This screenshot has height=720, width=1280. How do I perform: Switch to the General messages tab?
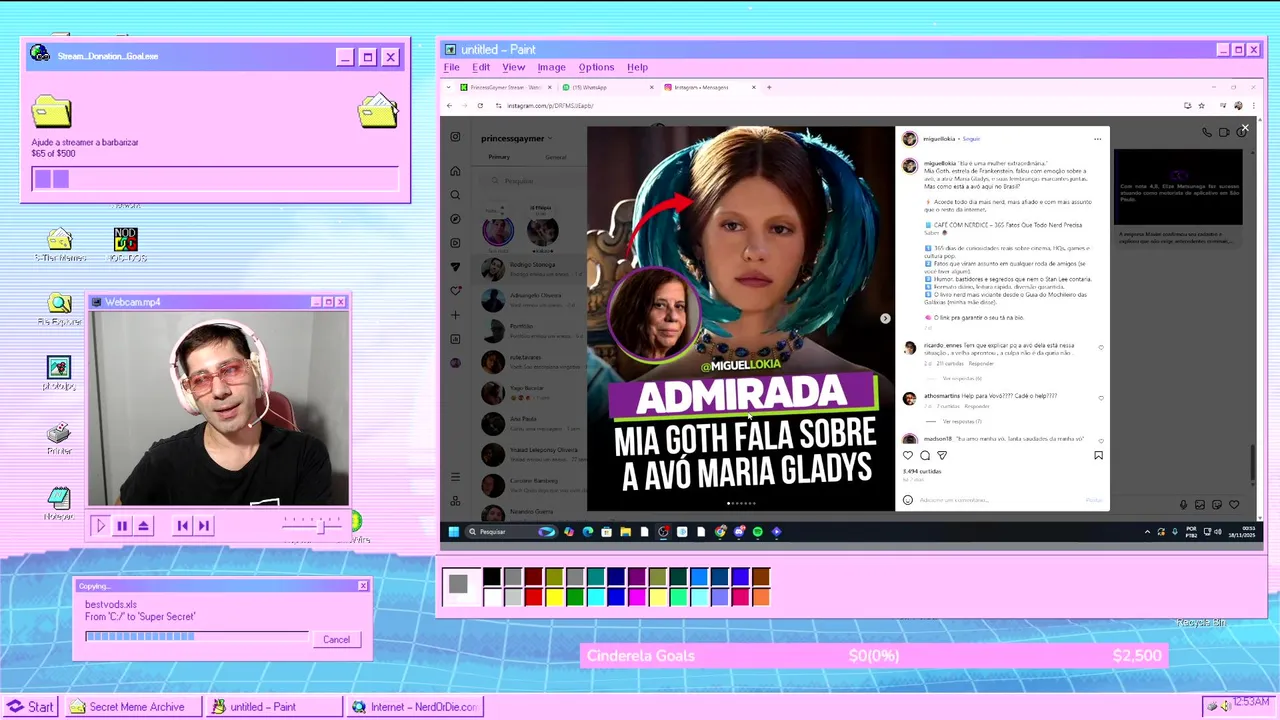tap(556, 157)
